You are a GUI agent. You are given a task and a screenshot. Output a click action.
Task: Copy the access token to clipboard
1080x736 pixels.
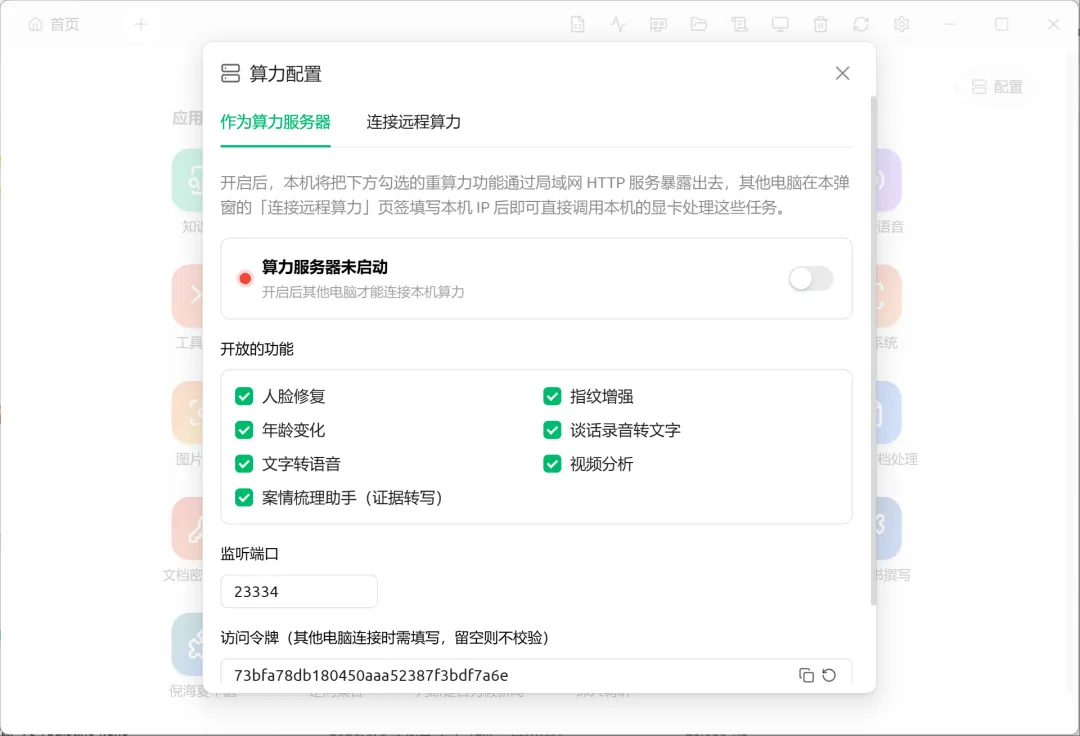coord(806,675)
